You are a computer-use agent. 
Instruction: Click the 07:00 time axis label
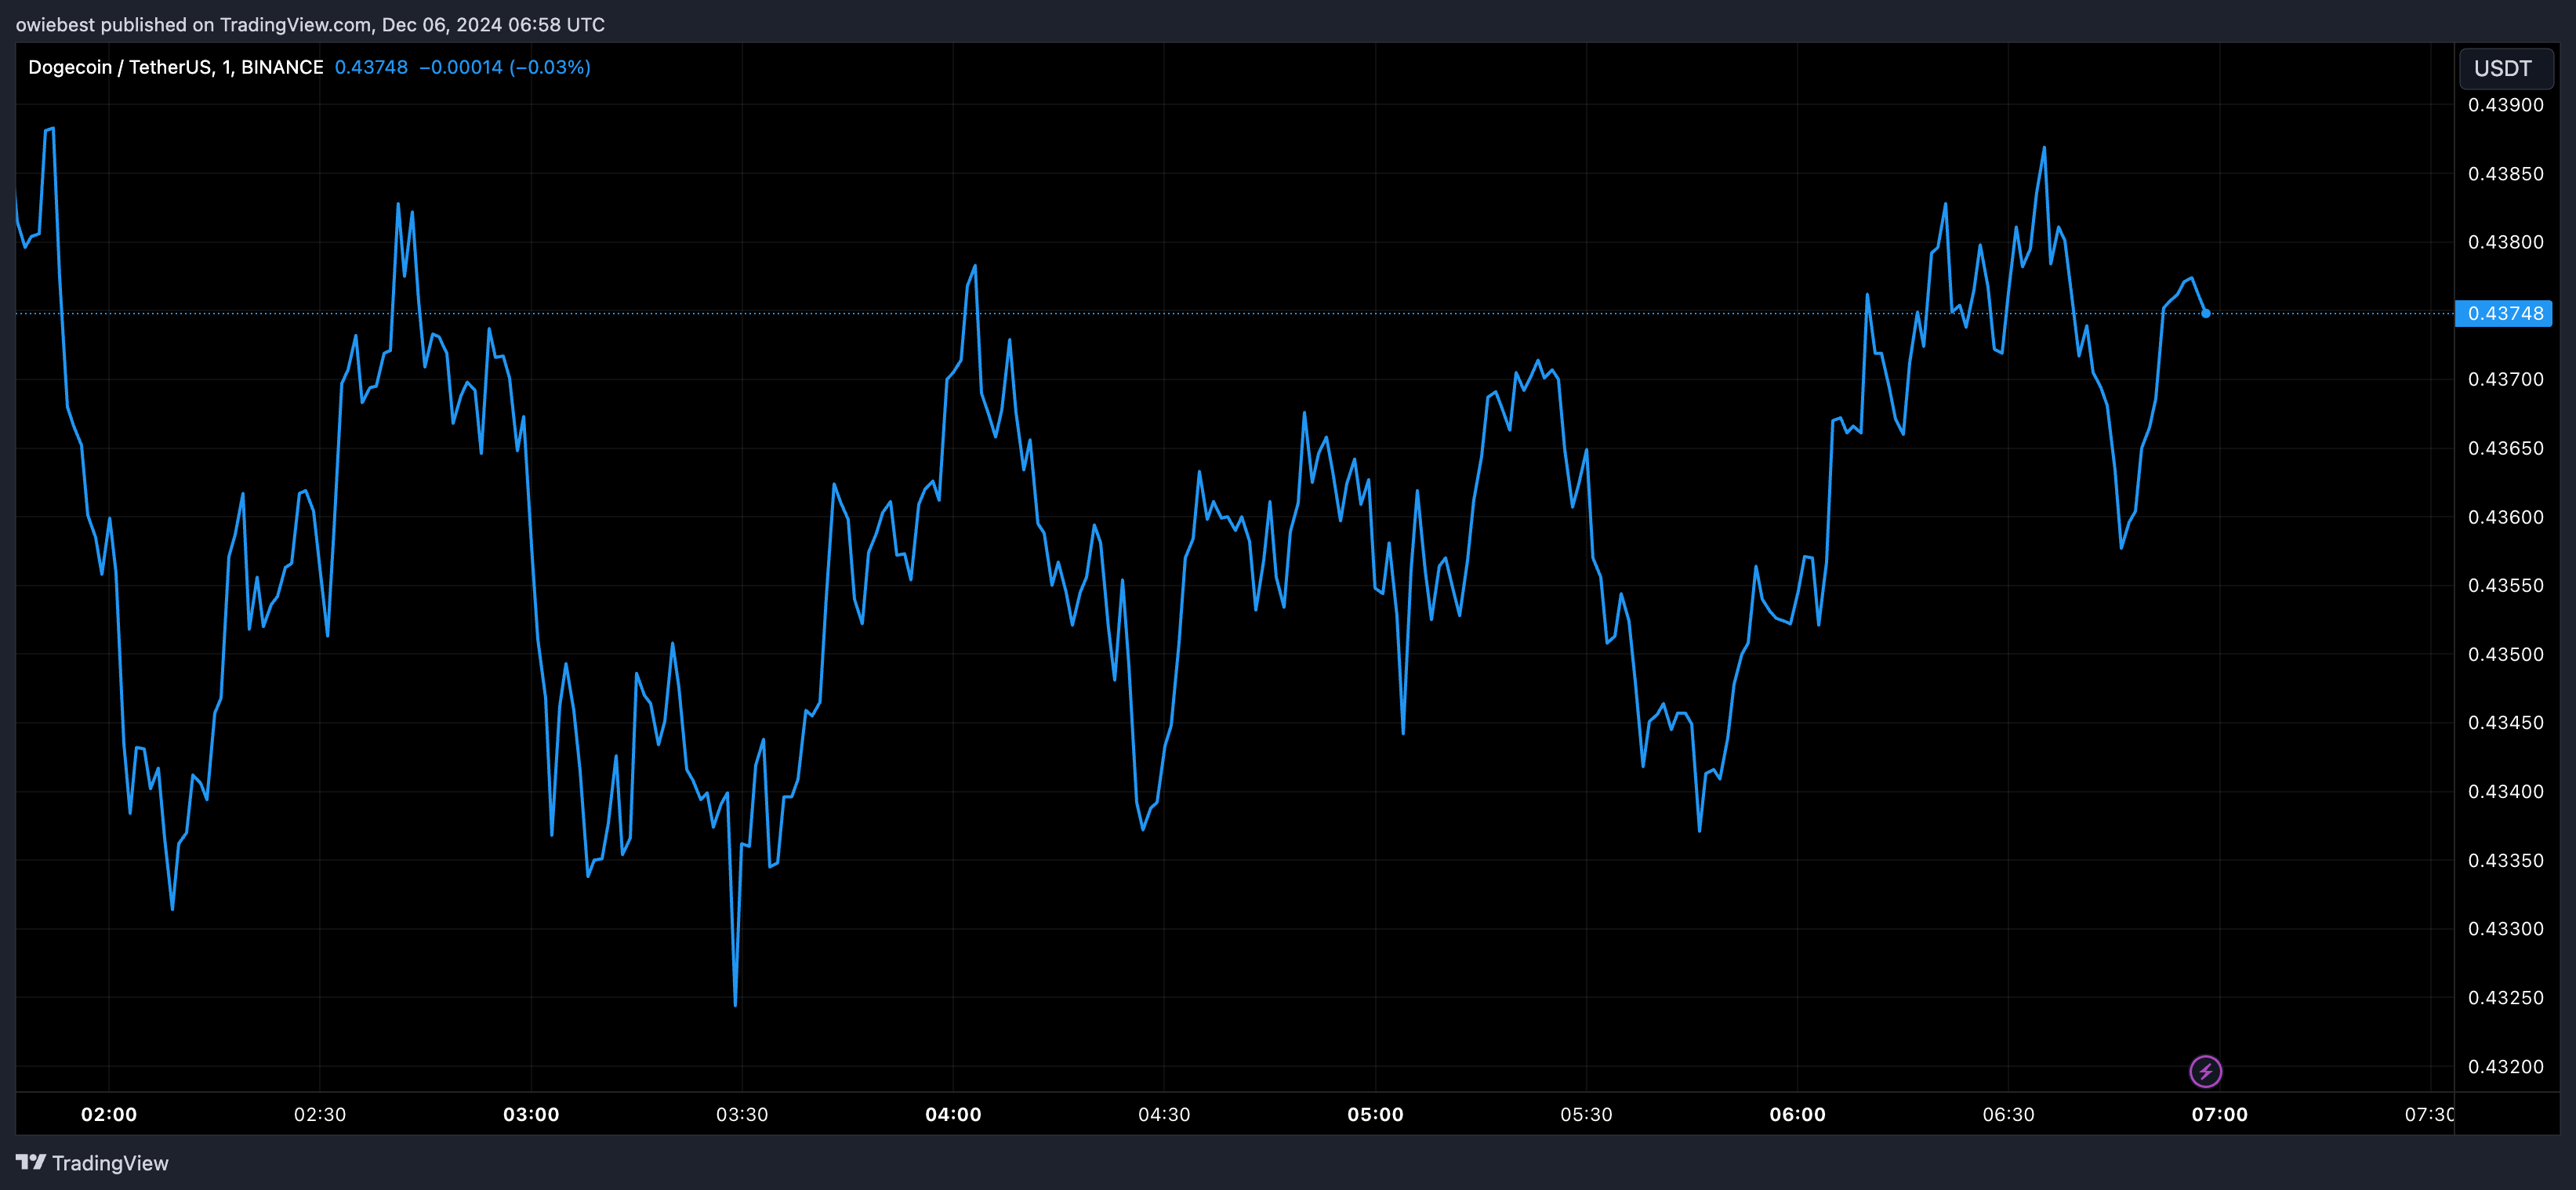[2219, 1114]
